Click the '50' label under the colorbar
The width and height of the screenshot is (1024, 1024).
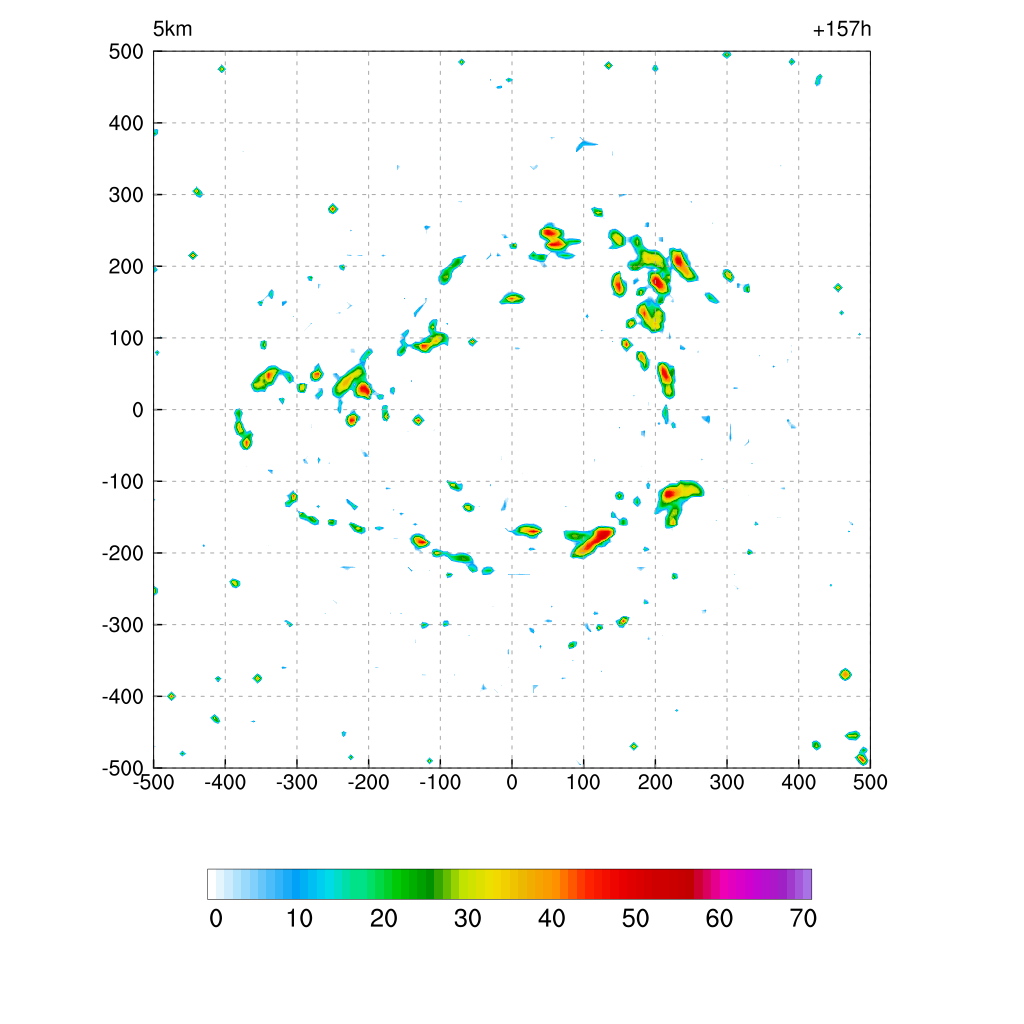pos(635,919)
